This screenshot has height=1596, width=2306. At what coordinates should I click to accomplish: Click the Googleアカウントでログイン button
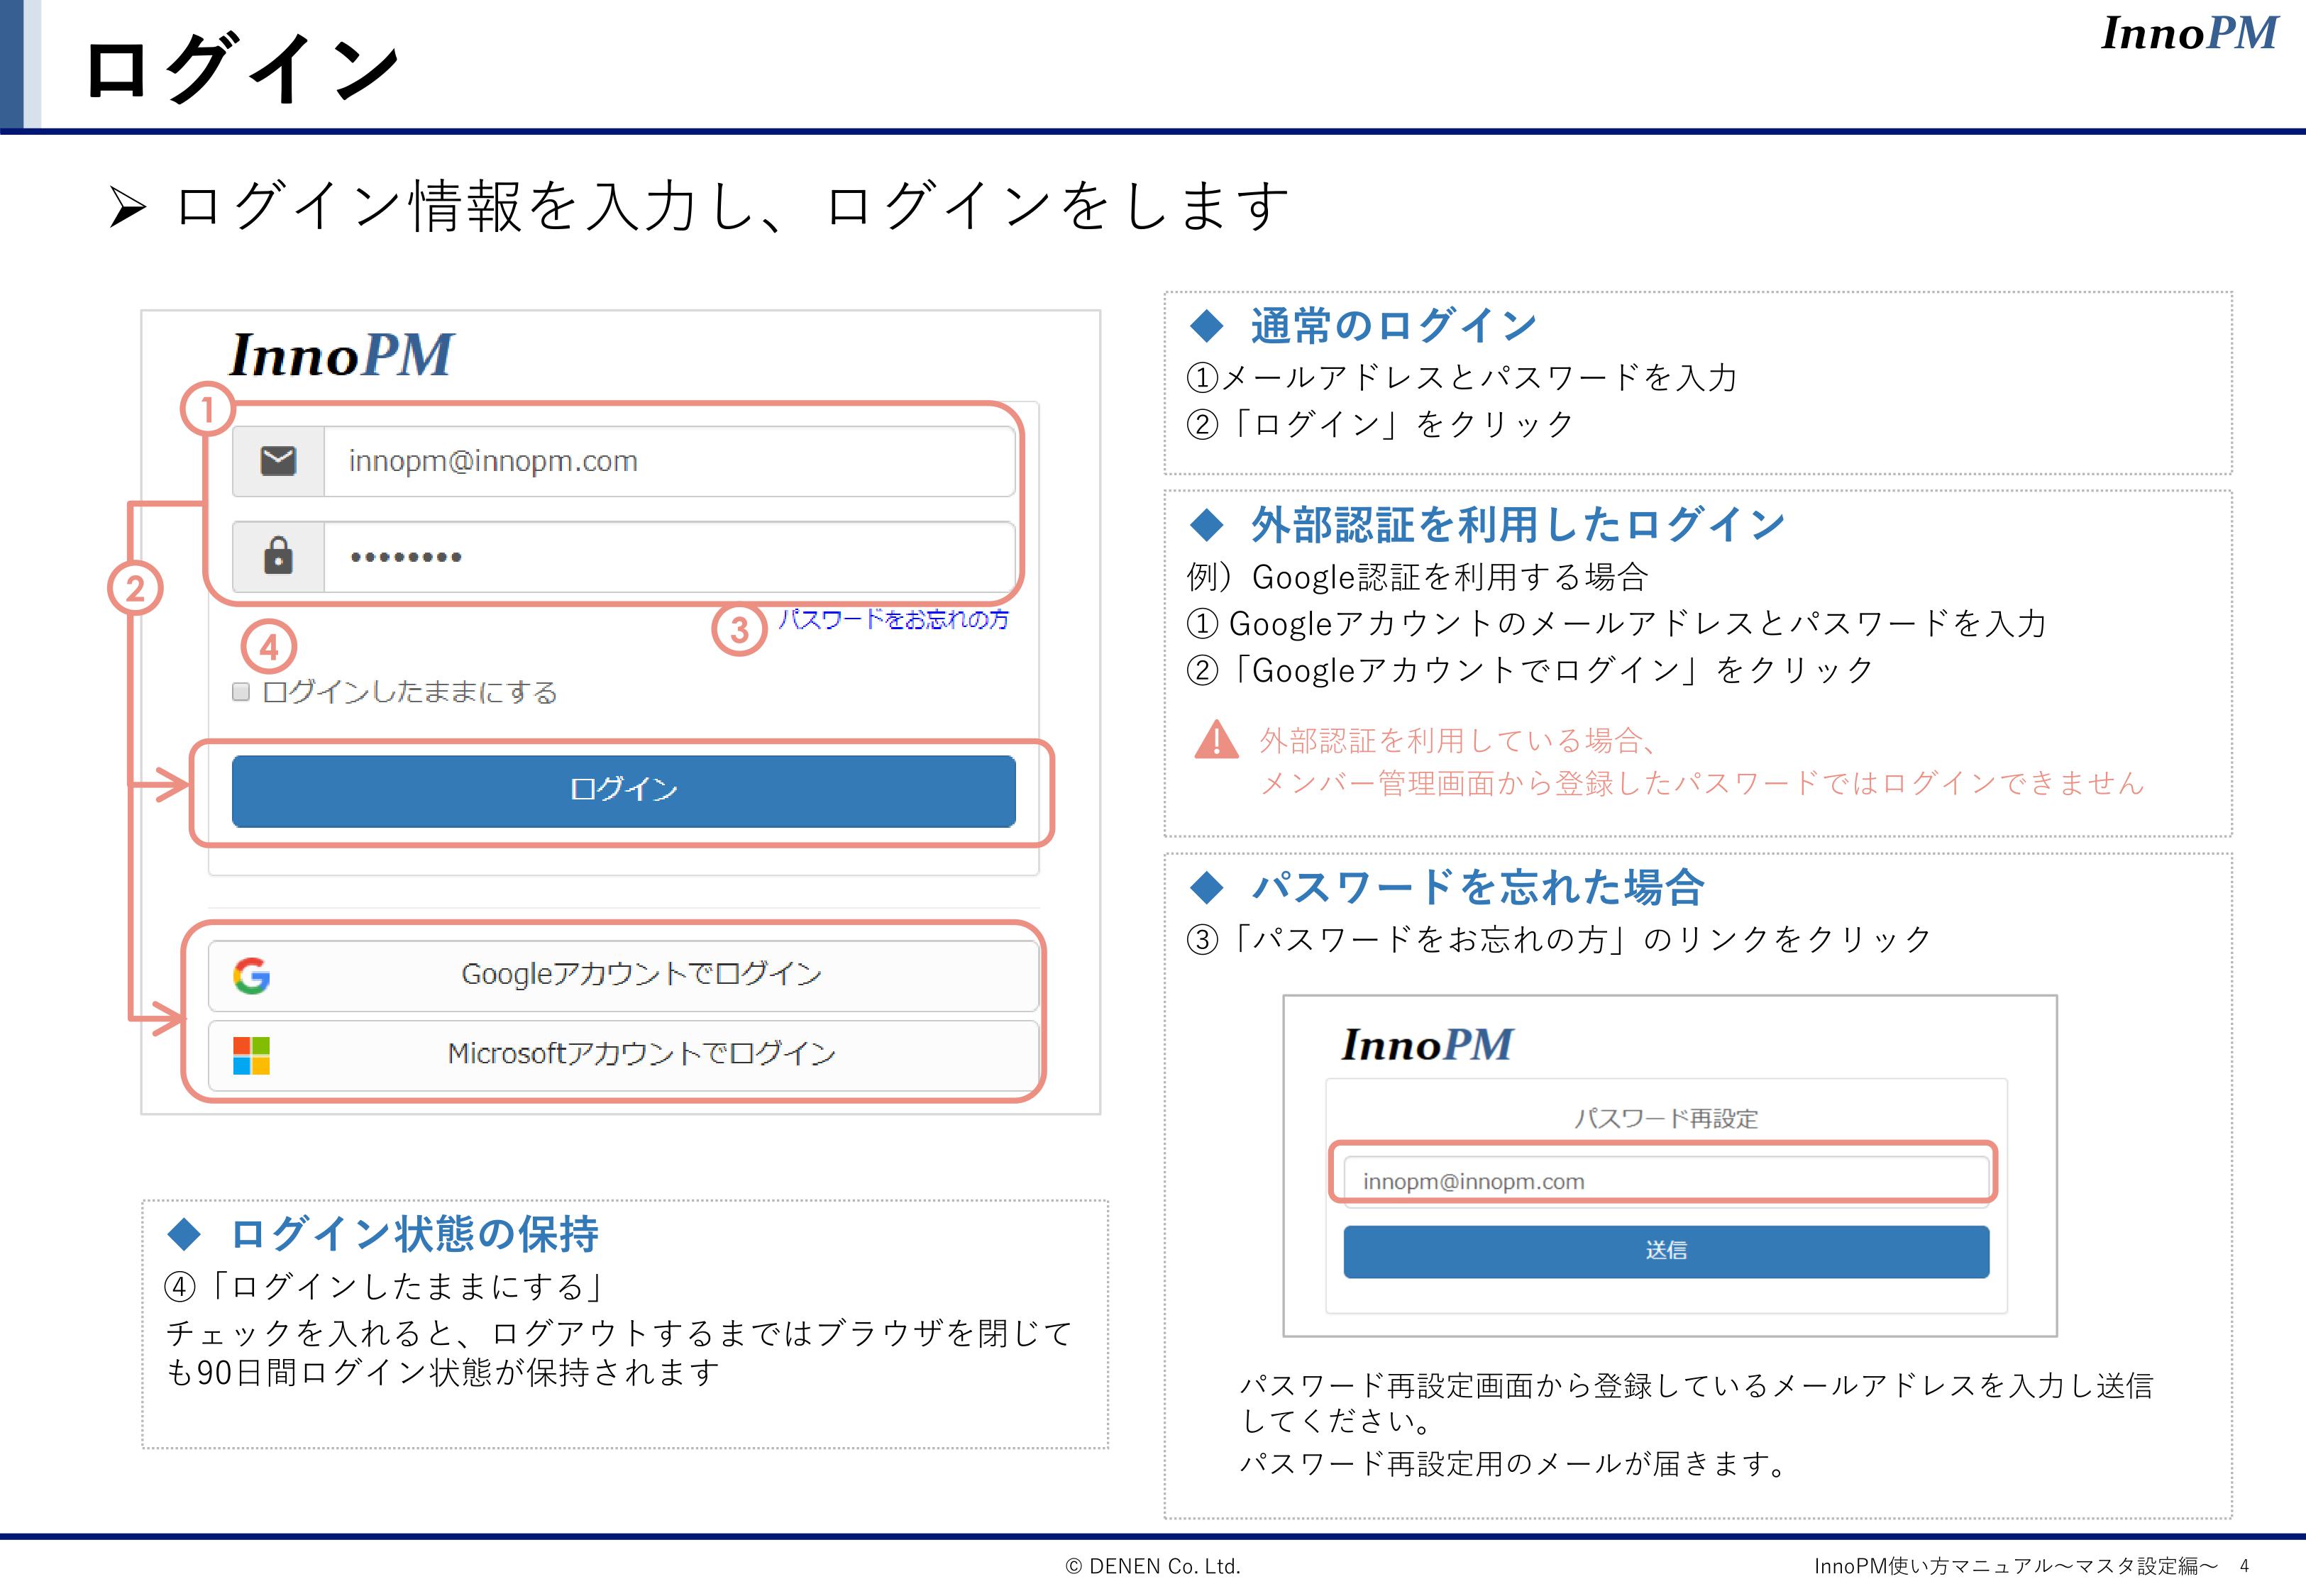click(623, 975)
